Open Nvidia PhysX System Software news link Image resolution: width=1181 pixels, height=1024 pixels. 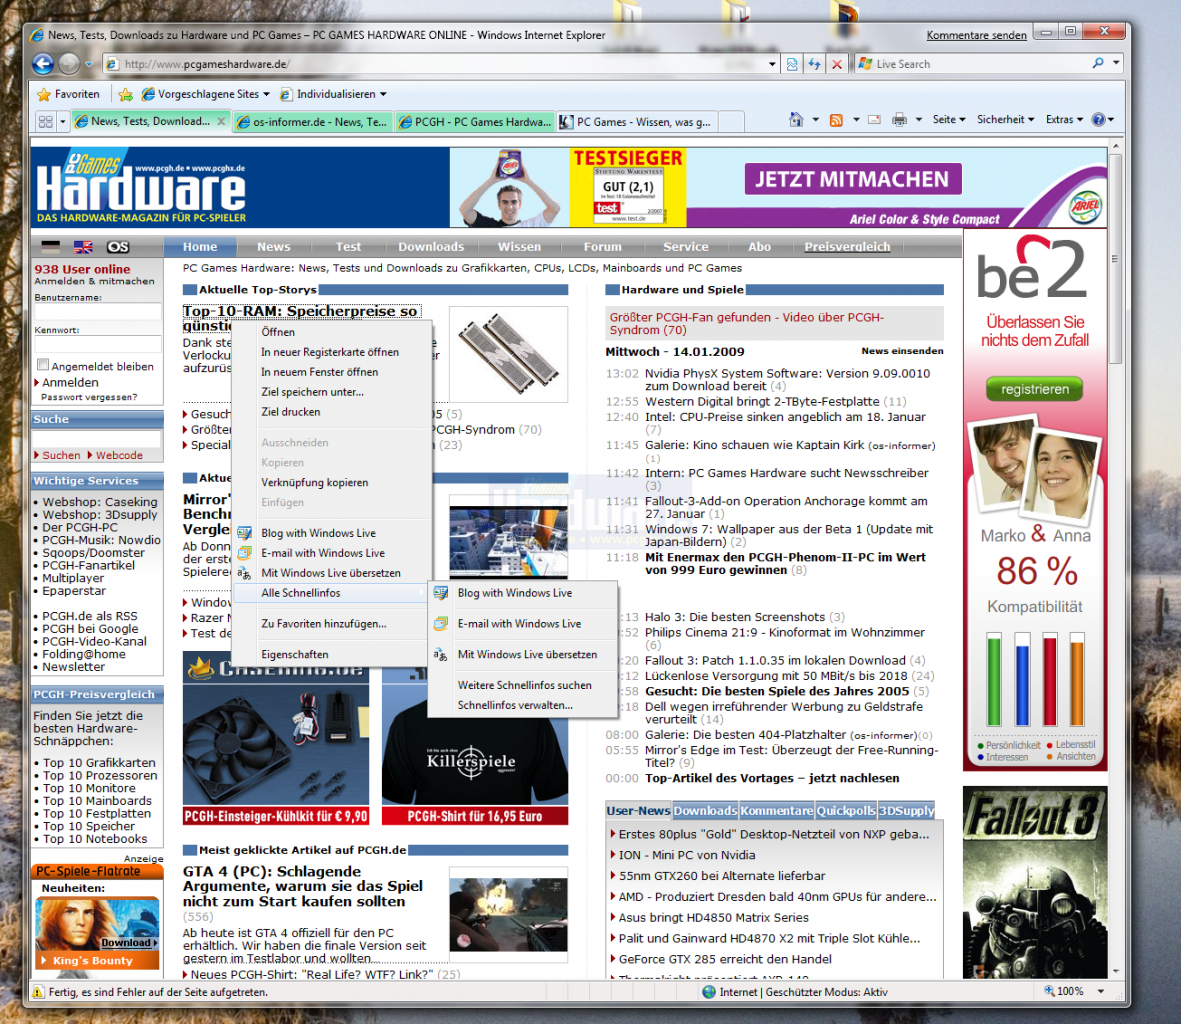tap(788, 379)
